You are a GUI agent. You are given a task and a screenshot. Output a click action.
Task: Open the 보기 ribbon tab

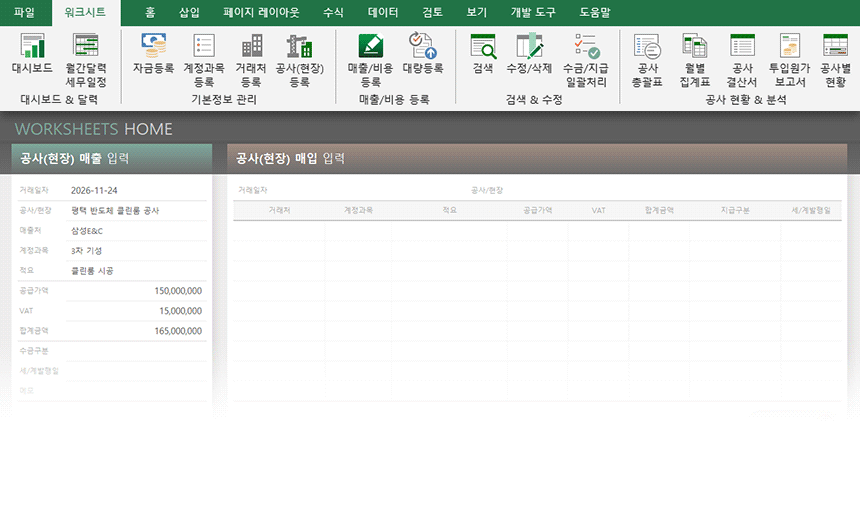pos(477,13)
